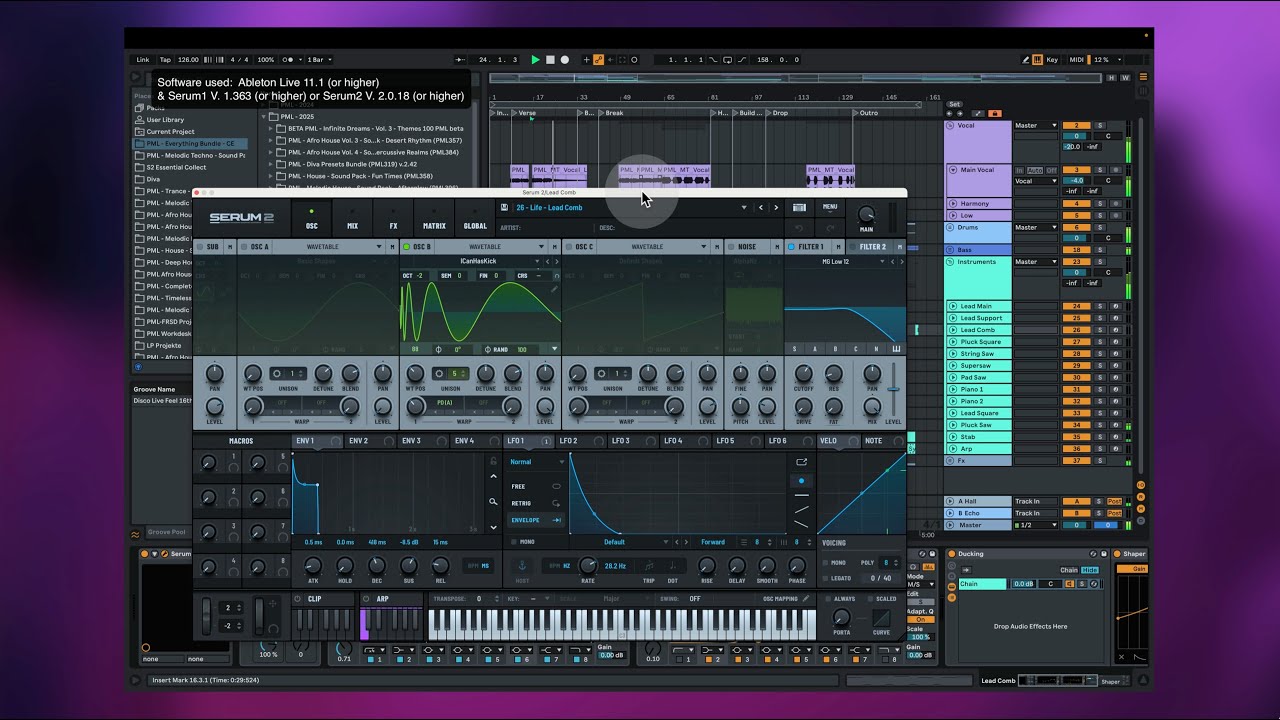Open Serum GLOBAL tab
The width and height of the screenshot is (1280, 720).
click(475, 218)
